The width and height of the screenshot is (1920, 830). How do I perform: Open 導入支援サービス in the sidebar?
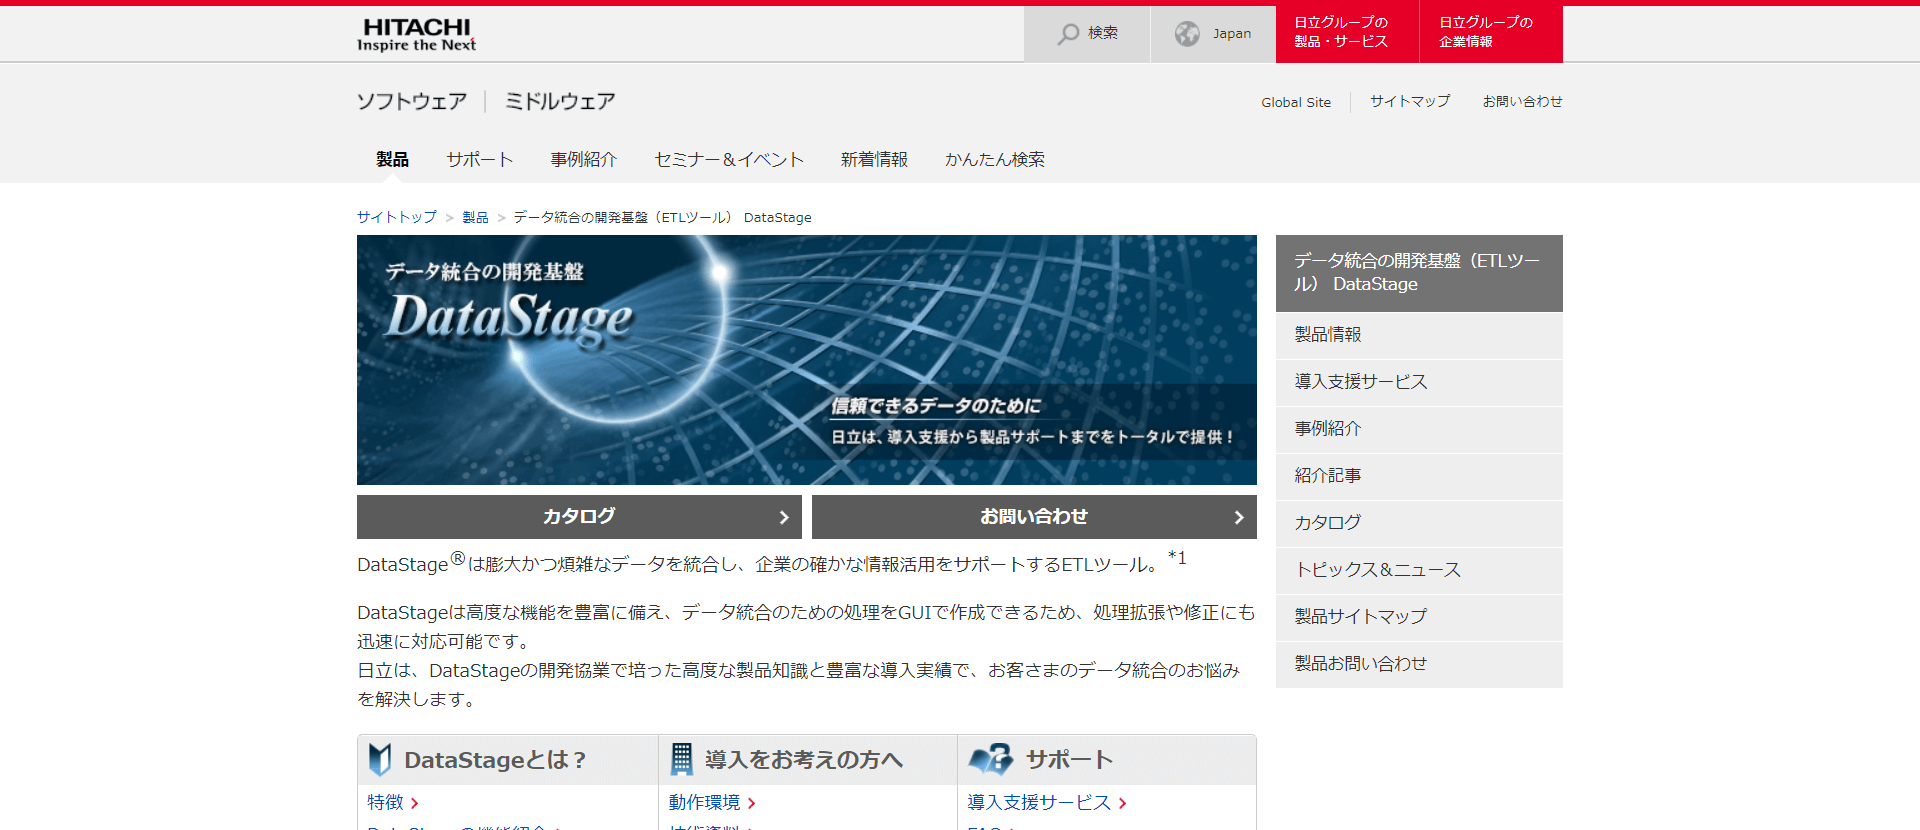1419,382
